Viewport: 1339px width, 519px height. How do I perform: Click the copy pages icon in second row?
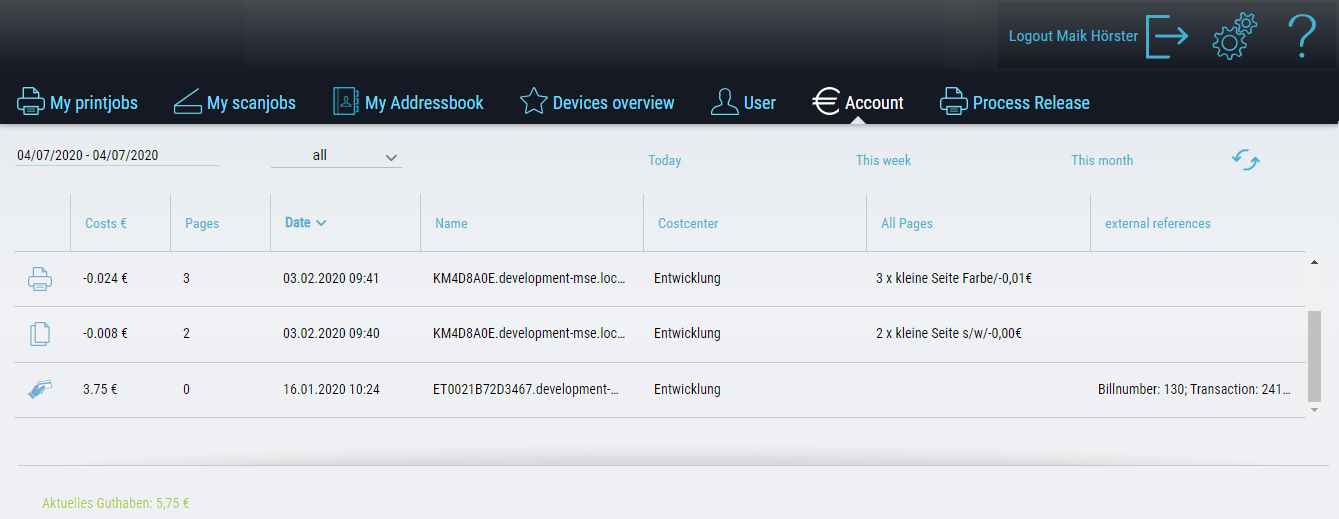click(40, 334)
